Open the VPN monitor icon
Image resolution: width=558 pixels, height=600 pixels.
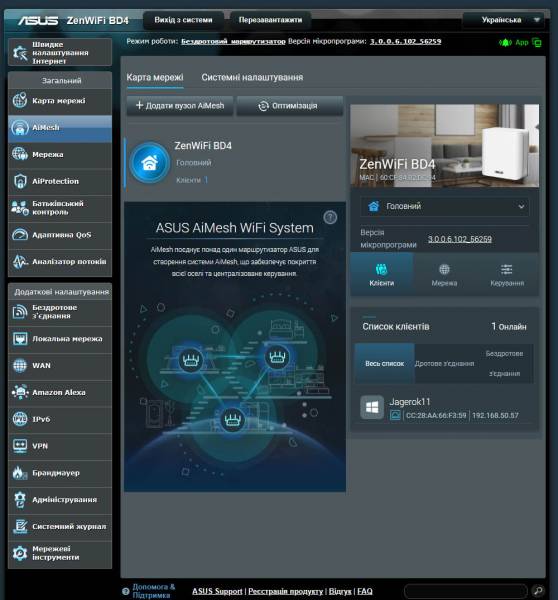click(20, 446)
